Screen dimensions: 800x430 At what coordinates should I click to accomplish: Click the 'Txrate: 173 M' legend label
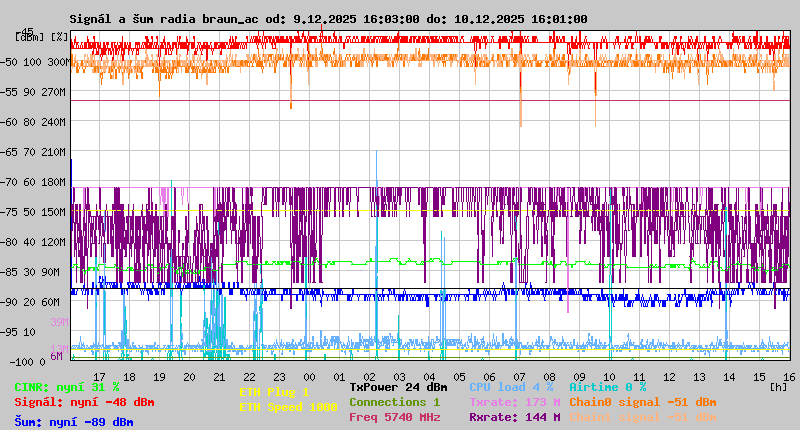point(515,402)
